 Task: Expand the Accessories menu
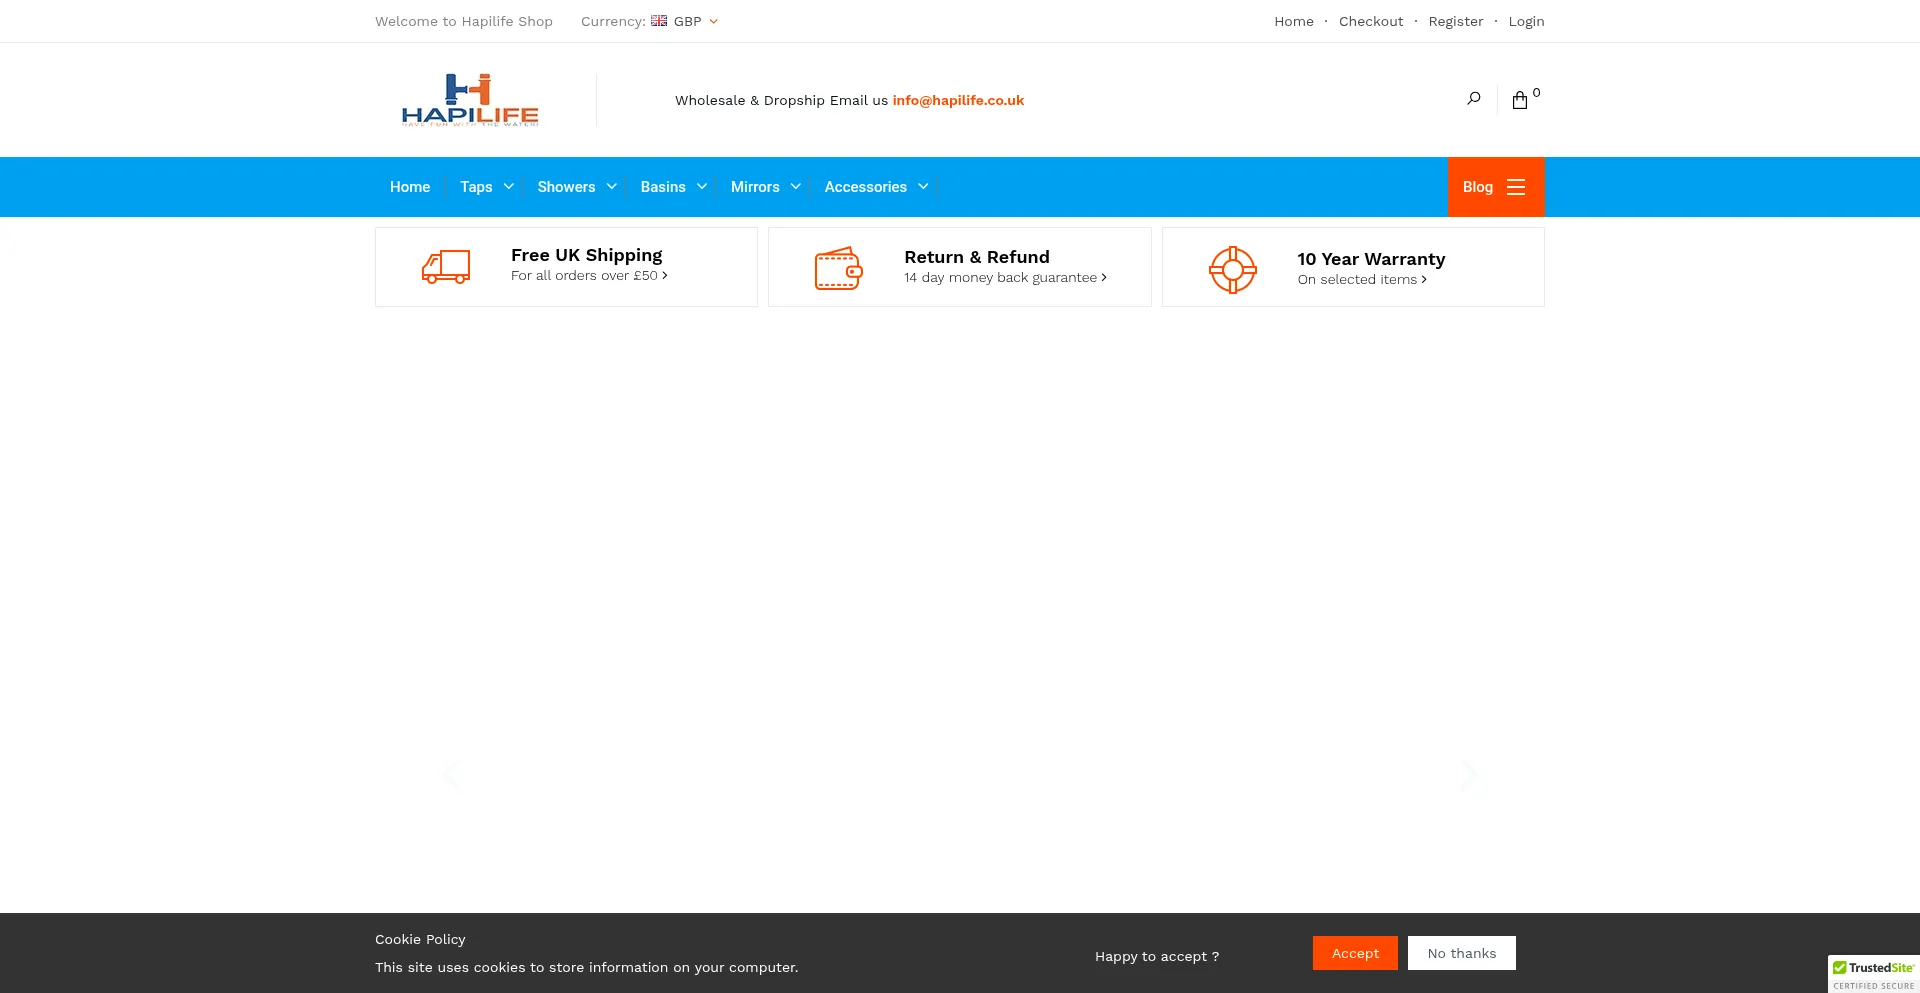pos(876,187)
